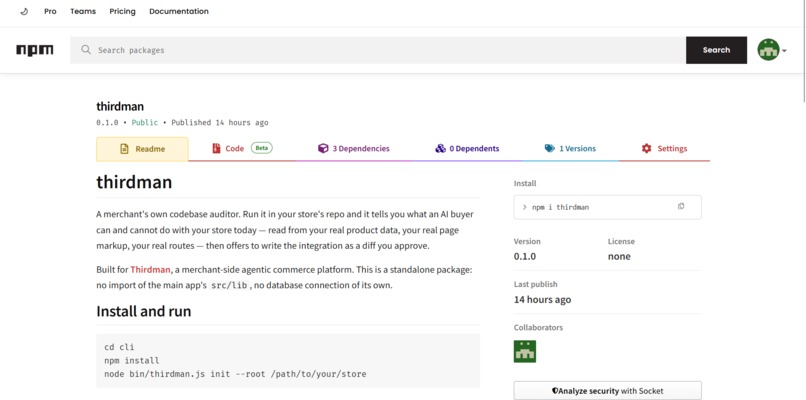
Task: Click the Dependents cubes icon
Action: [x=440, y=149]
